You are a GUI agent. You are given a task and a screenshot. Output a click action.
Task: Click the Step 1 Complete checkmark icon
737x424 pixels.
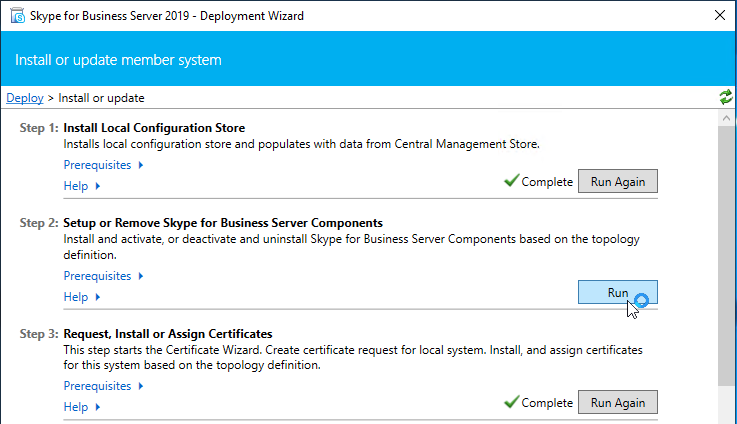click(511, 181)
